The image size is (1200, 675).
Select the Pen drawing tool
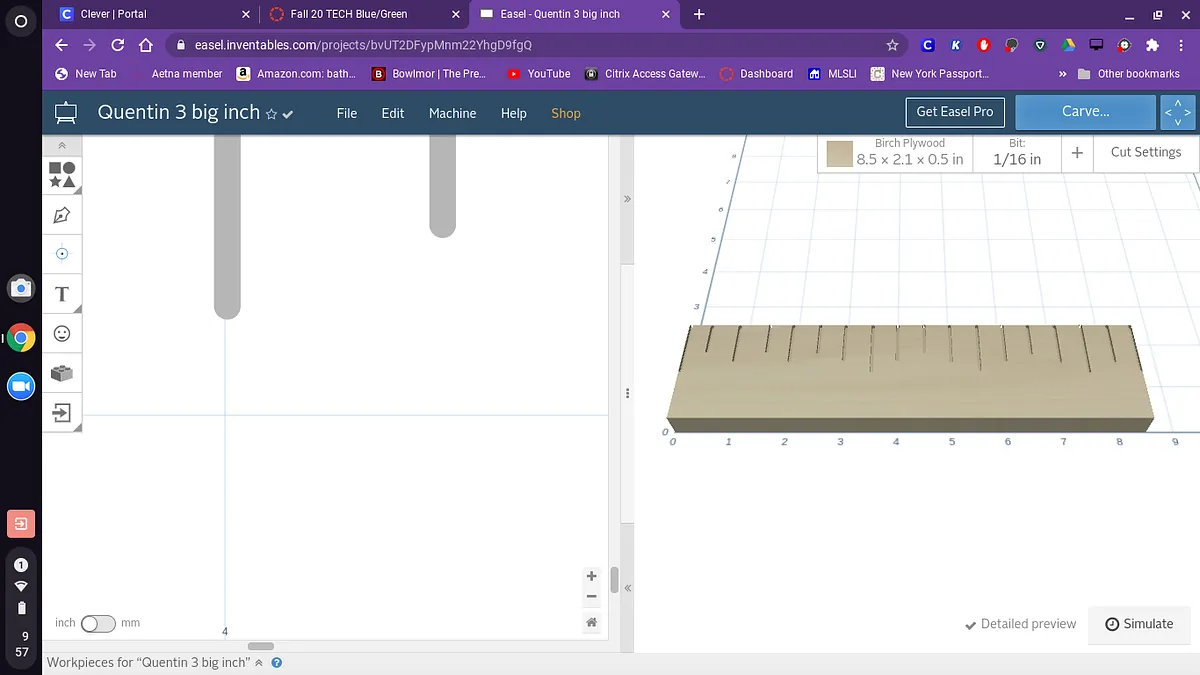[62, 215]
